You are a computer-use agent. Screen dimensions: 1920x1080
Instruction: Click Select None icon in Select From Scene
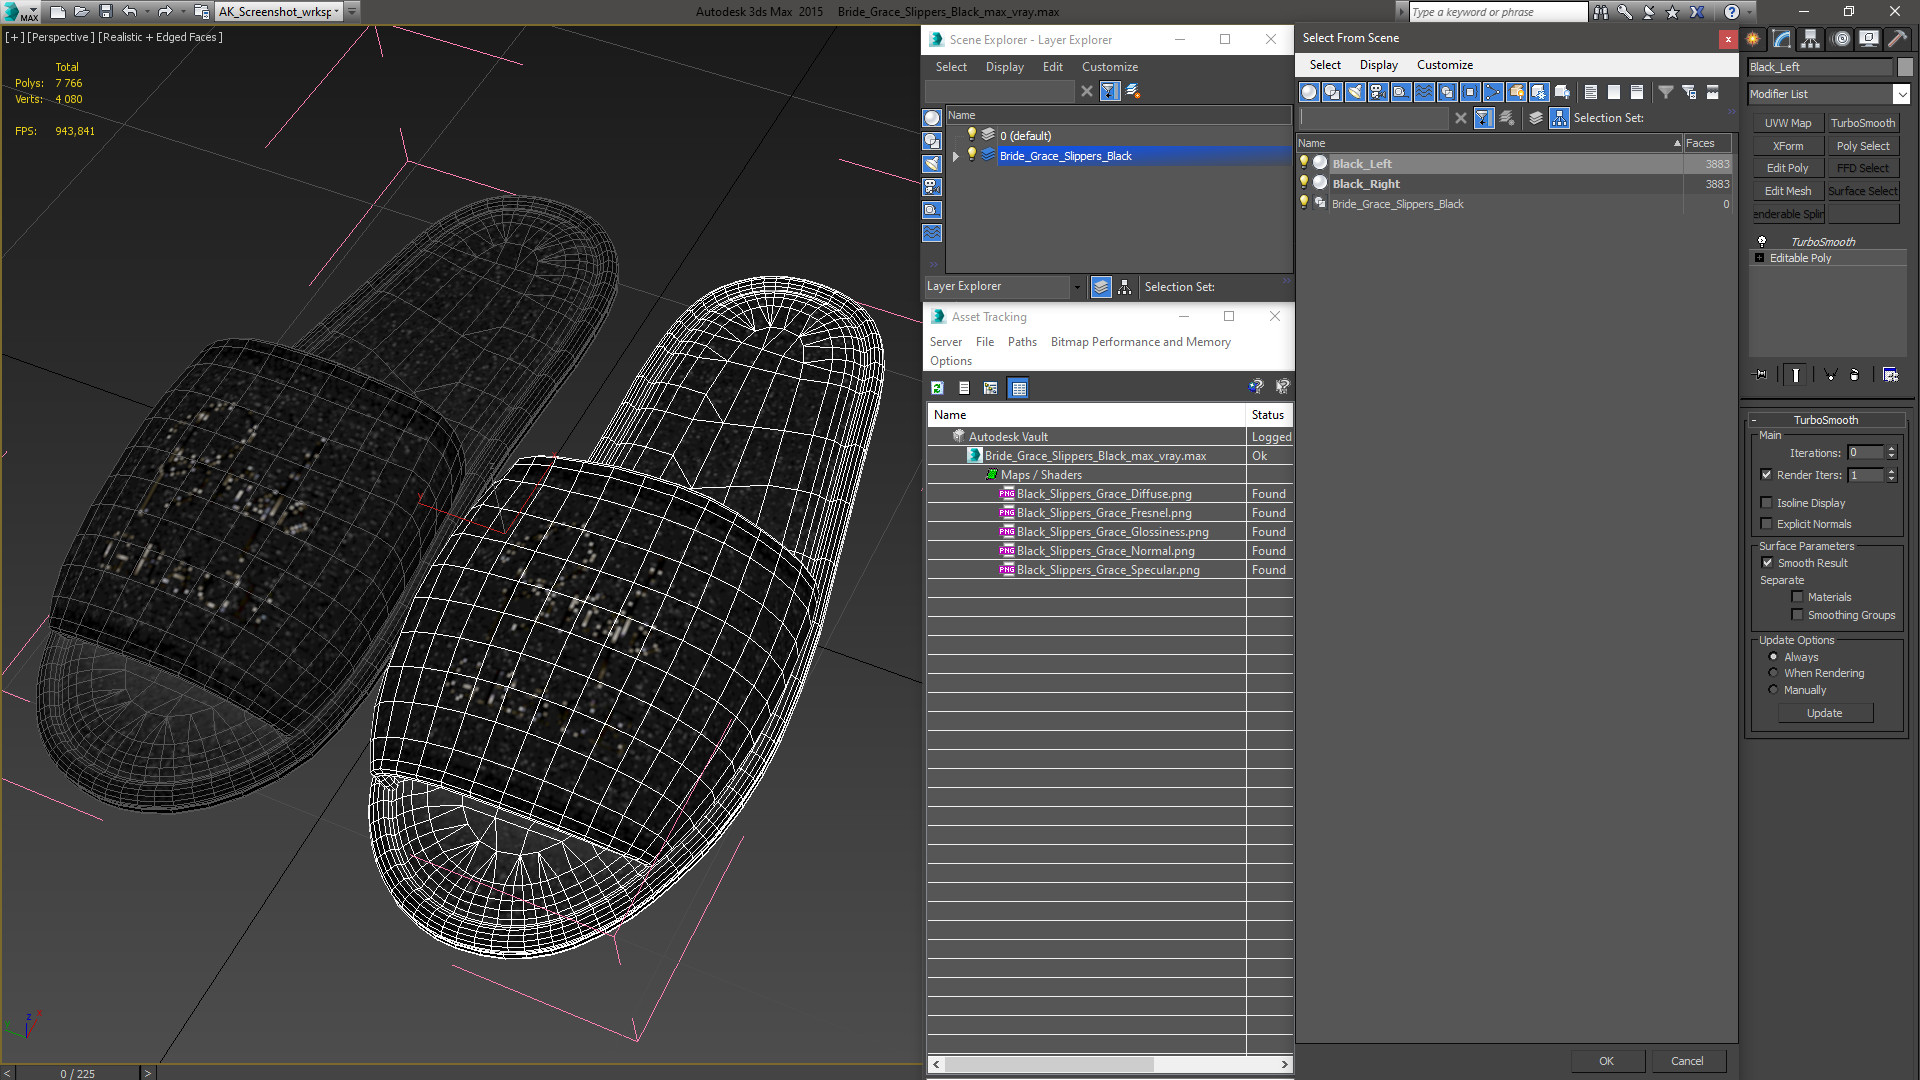pyautogui.click(x=1614, y=92)
